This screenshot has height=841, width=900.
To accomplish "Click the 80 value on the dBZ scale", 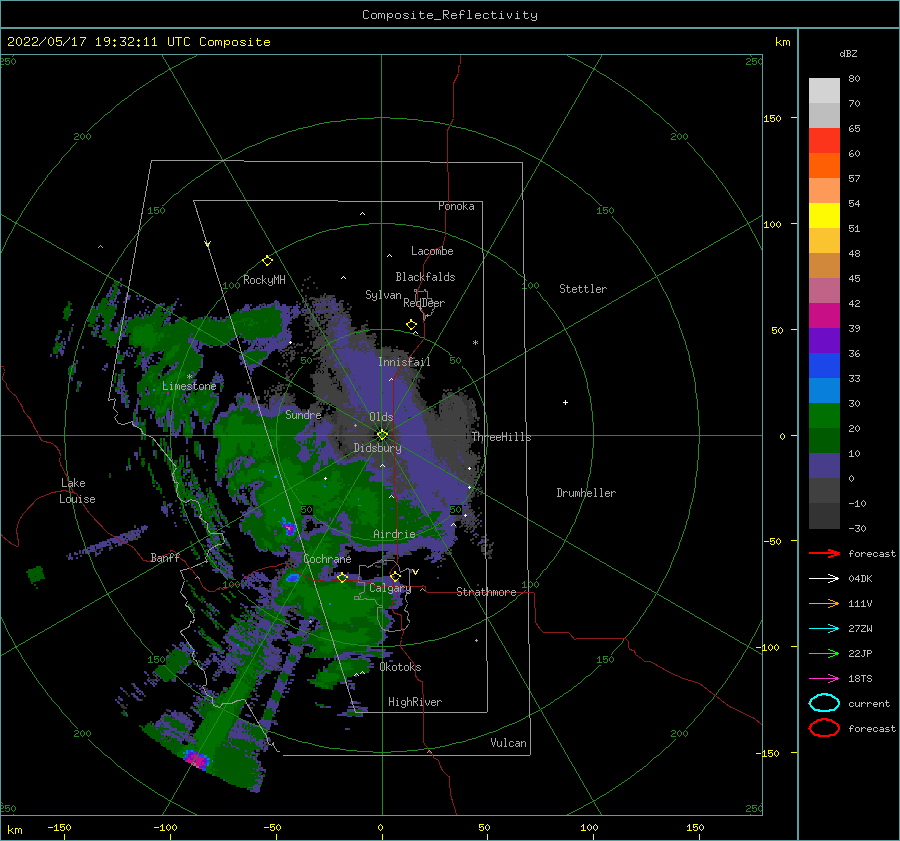I will click(x=854, y=78).
